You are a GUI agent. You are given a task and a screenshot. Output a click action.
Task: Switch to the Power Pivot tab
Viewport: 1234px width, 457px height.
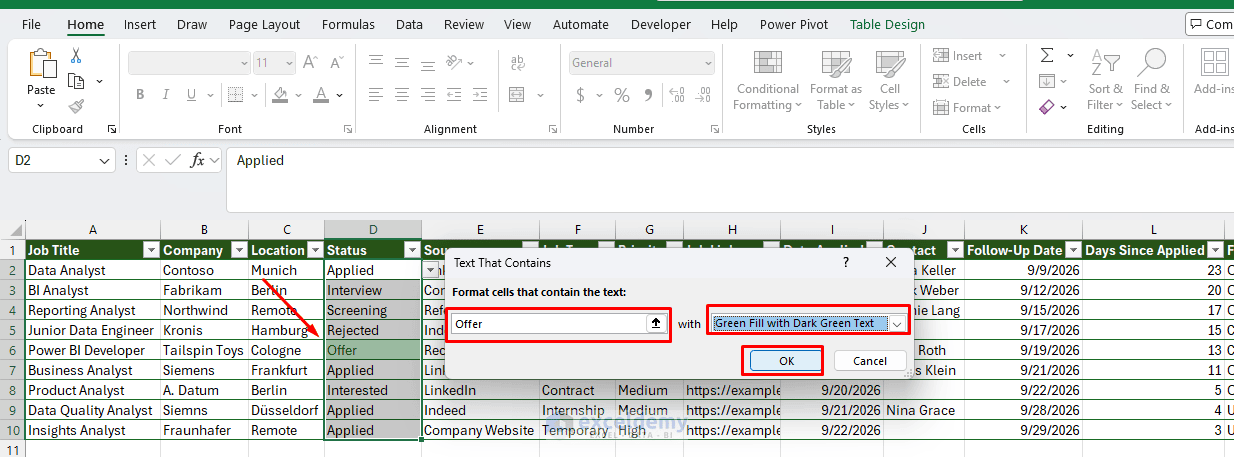pos(794,24)
